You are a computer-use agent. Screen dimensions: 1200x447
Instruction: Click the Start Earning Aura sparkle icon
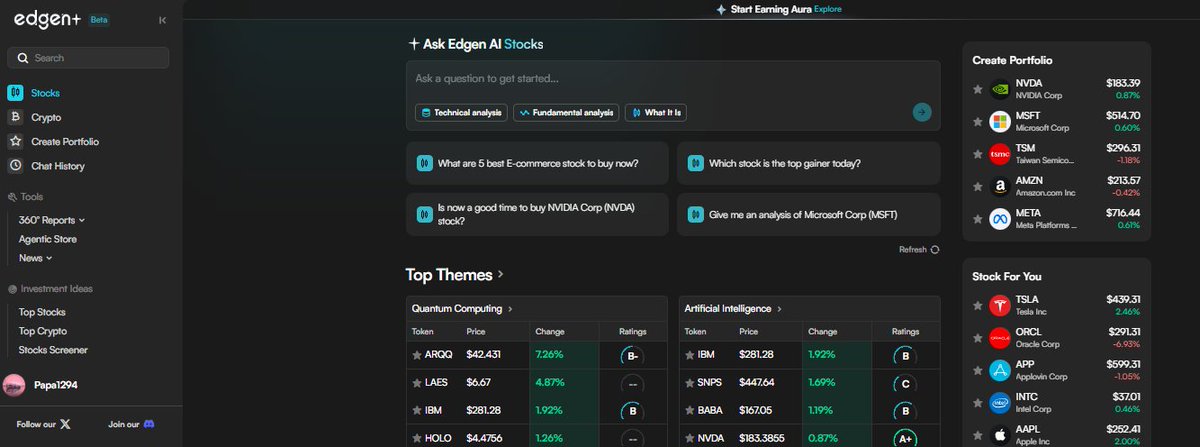(x=721, y=9)
